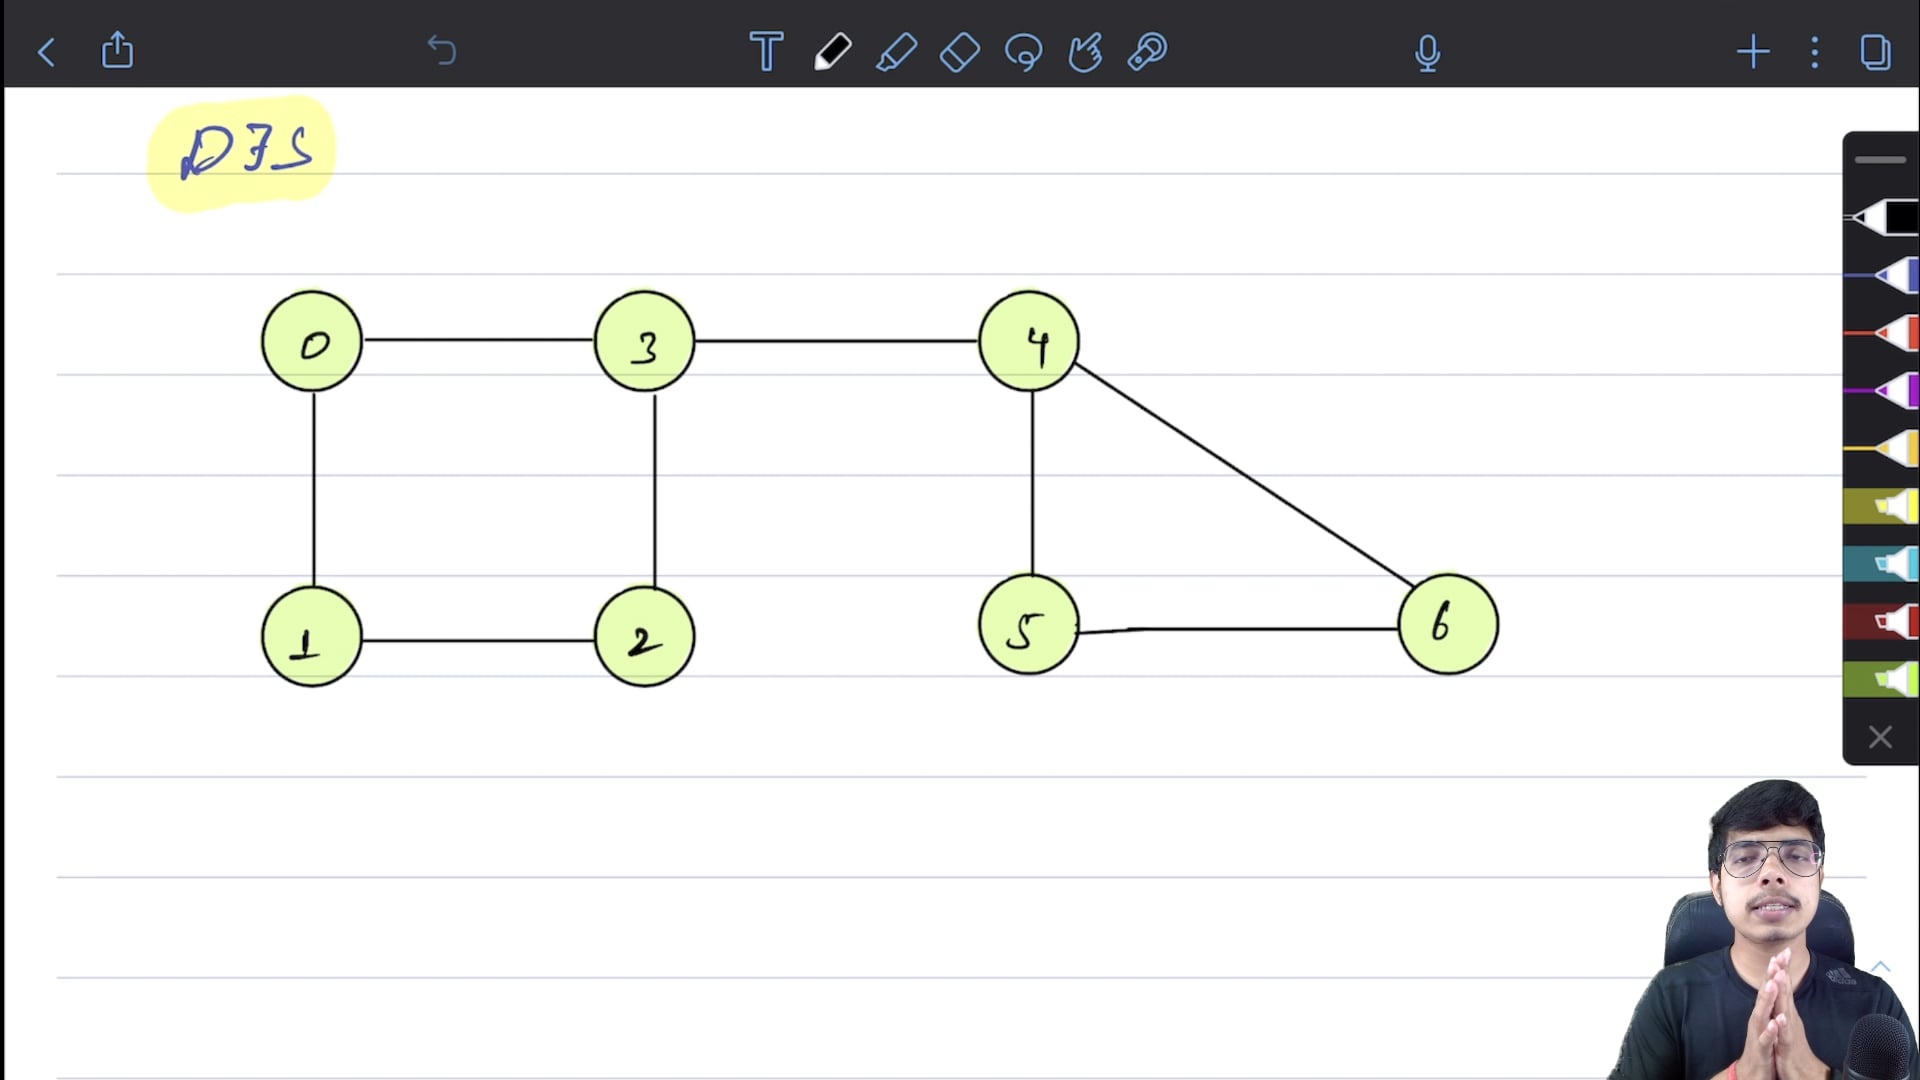This screenshot has width=1920, height=1080.
Task: Pick the yellow pen
Action: (1881, 449)
